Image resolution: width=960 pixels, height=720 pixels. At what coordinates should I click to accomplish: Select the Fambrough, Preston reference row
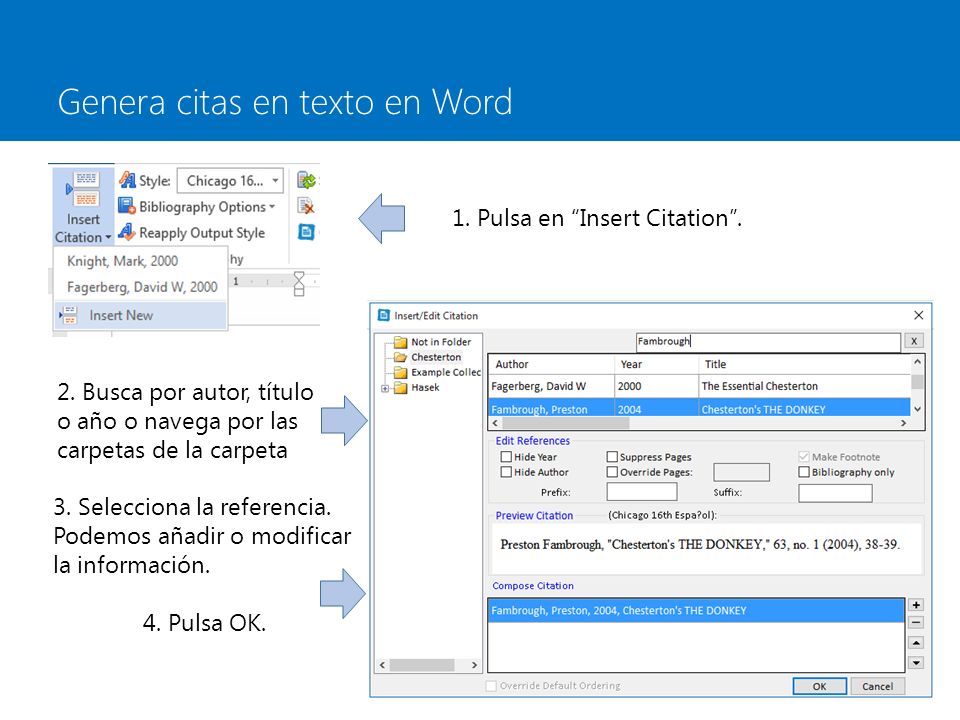[699, 408]
